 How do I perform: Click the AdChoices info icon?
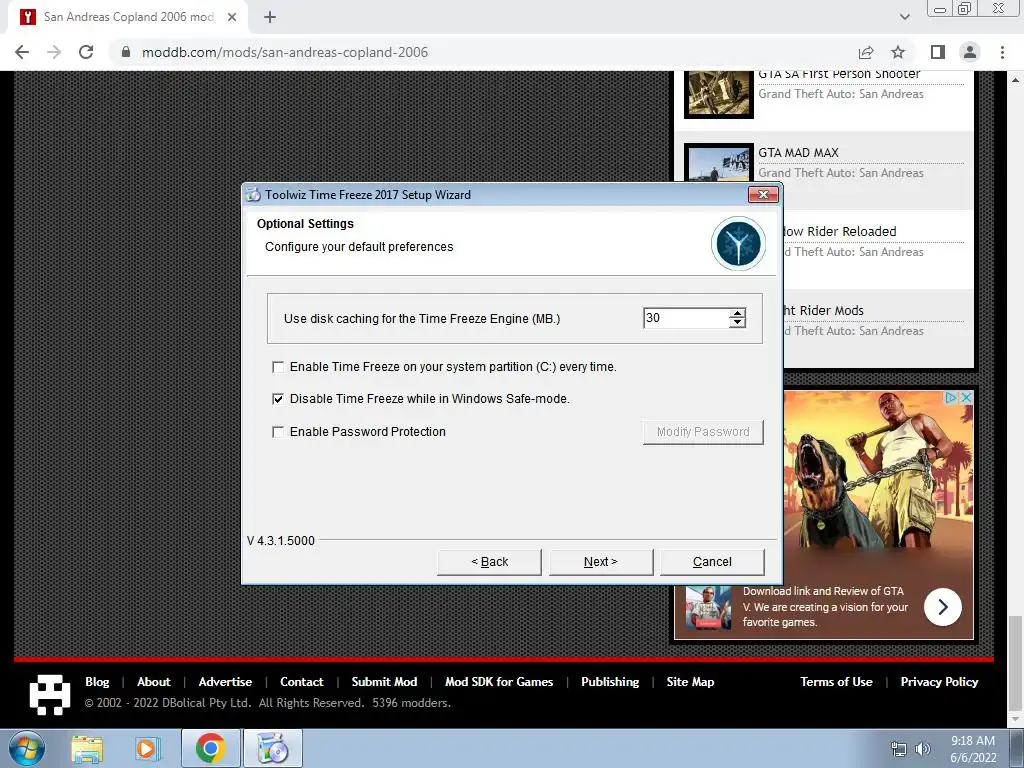pos(952,397)
